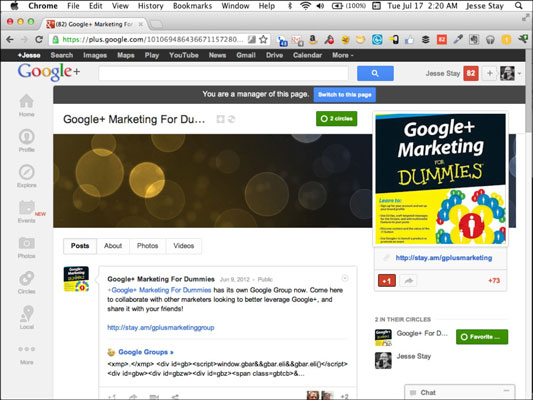Viewport: 533px width, 400px height.
Task: Click the volume icon in menu bar
Action: click(x=320, y=6)
